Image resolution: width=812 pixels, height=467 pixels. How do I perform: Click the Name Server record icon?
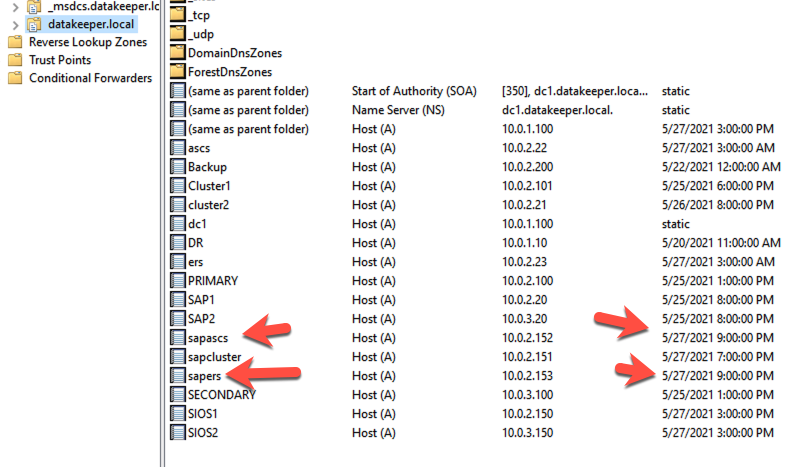[178, 110]
